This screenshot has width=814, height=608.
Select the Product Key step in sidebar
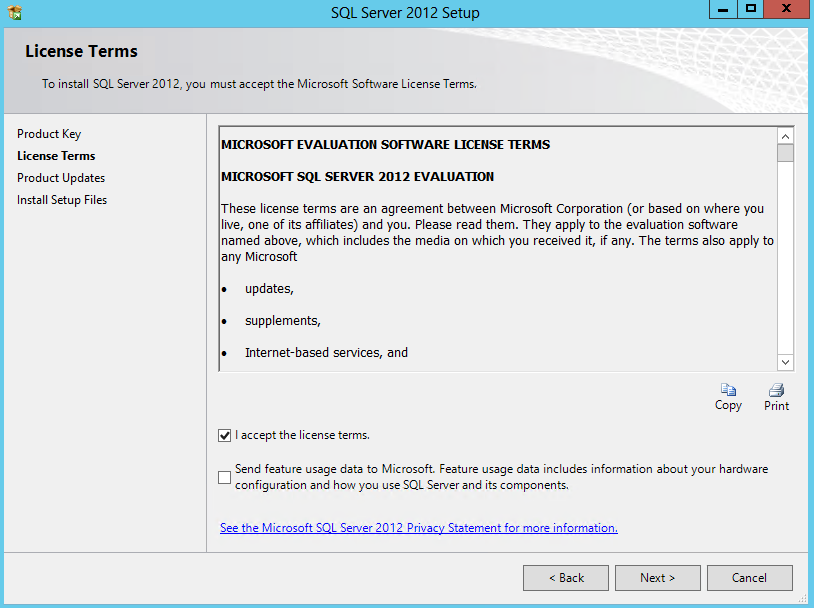pos(49,134)
